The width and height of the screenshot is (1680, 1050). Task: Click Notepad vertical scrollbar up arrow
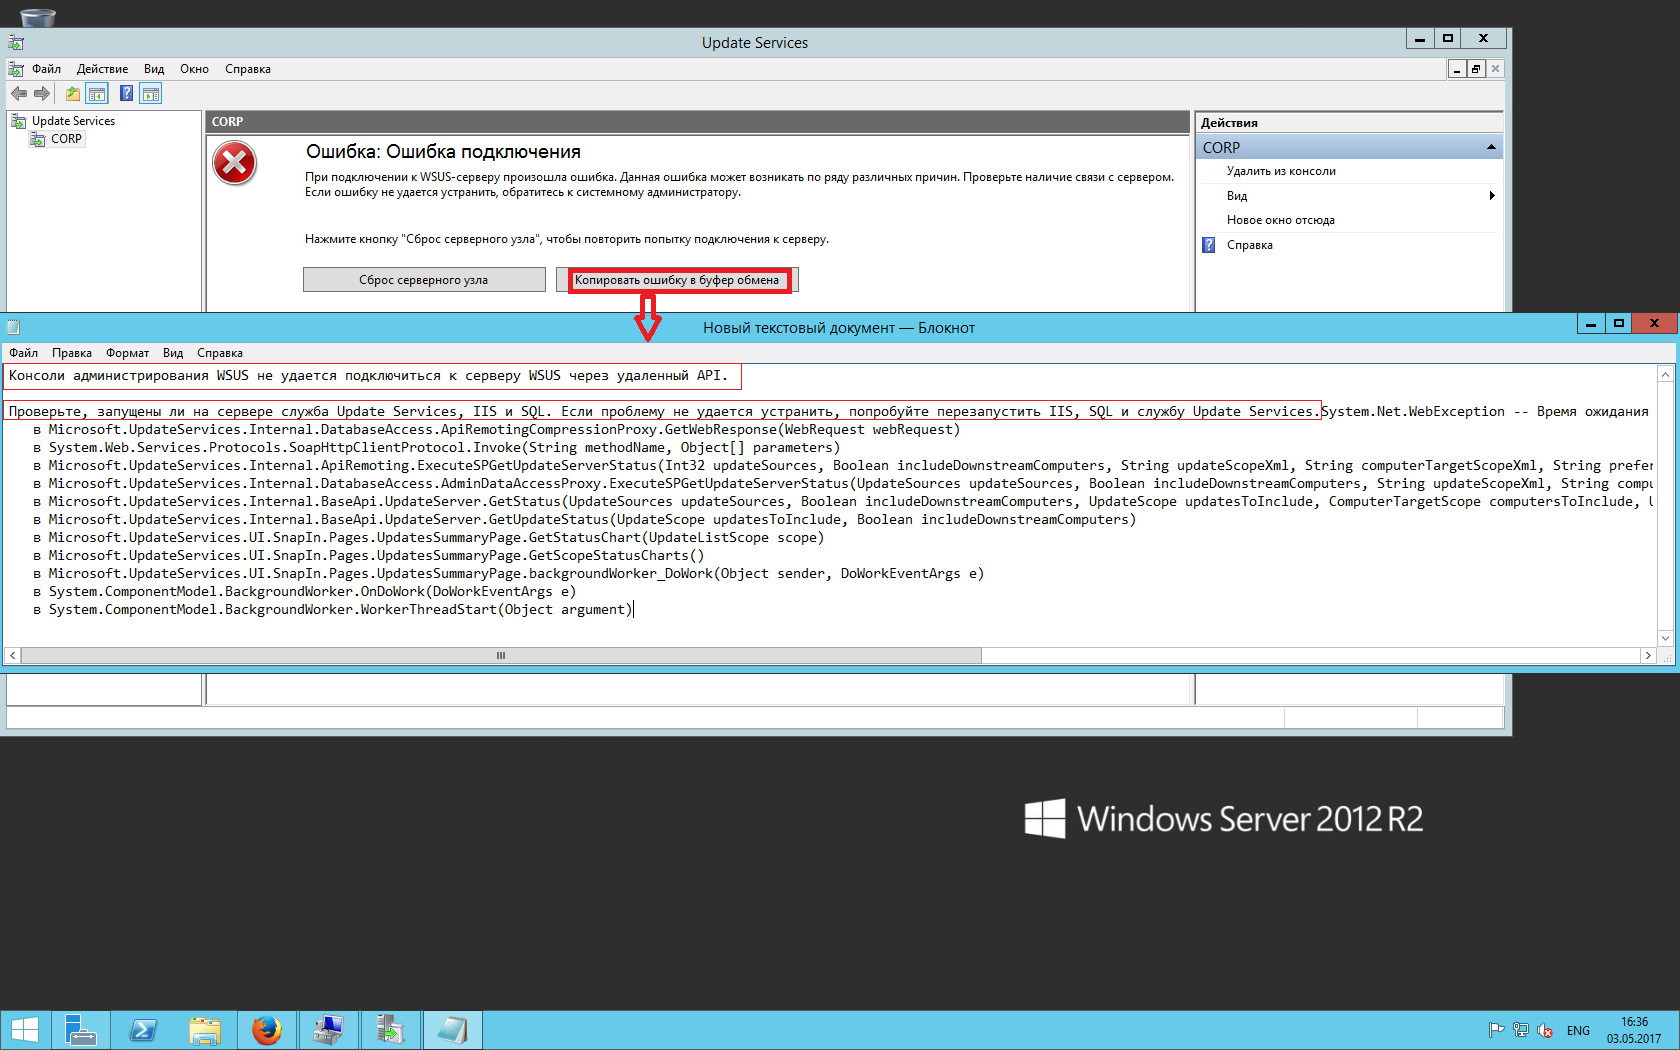(x=1665, y=374)
